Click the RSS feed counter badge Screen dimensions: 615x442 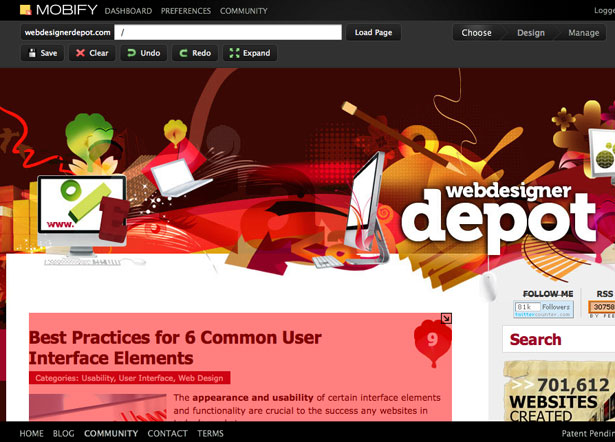[602, 307]
